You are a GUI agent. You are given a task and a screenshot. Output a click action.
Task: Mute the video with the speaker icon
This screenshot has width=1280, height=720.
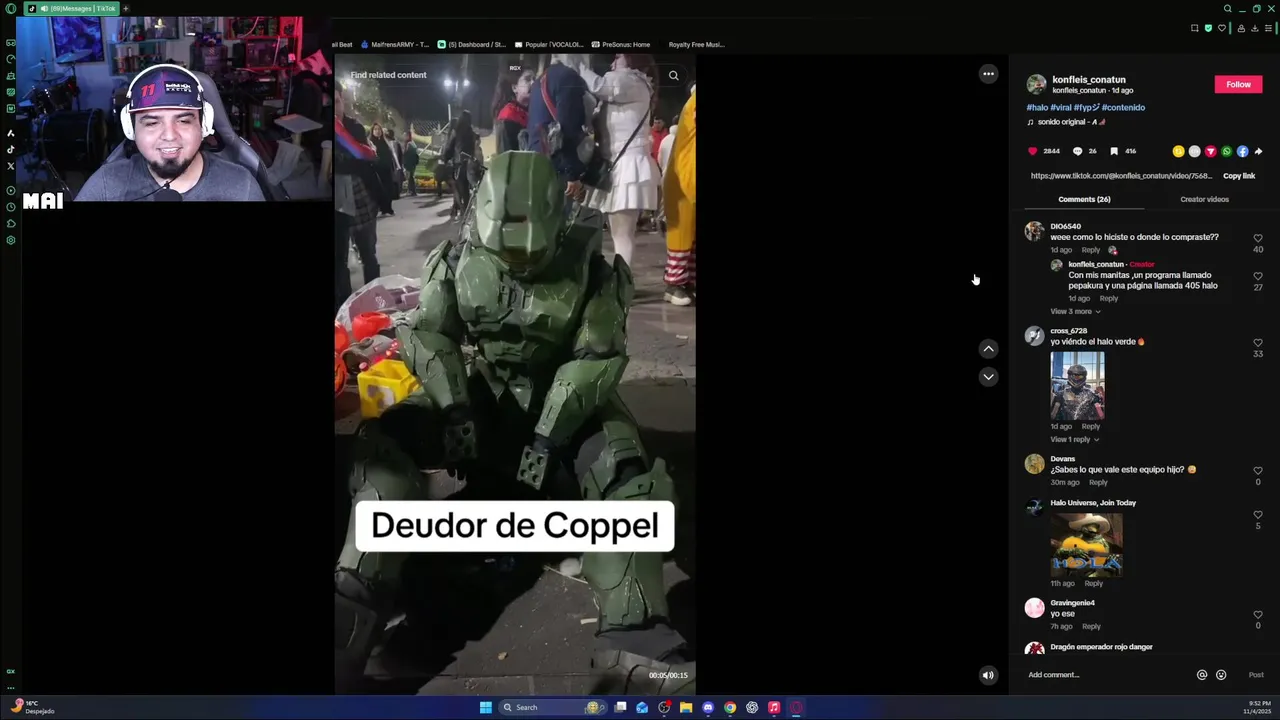tap(988, 675)
